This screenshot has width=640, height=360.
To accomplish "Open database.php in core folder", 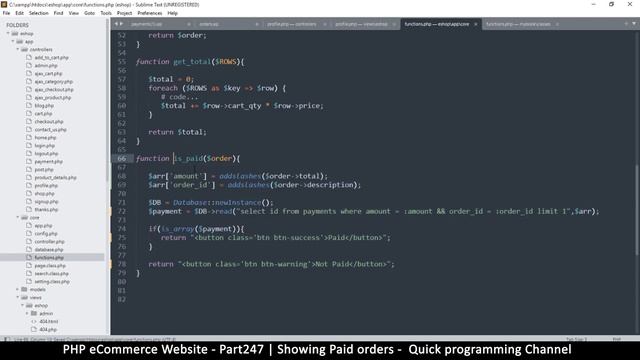I will [x=49, y=249].
